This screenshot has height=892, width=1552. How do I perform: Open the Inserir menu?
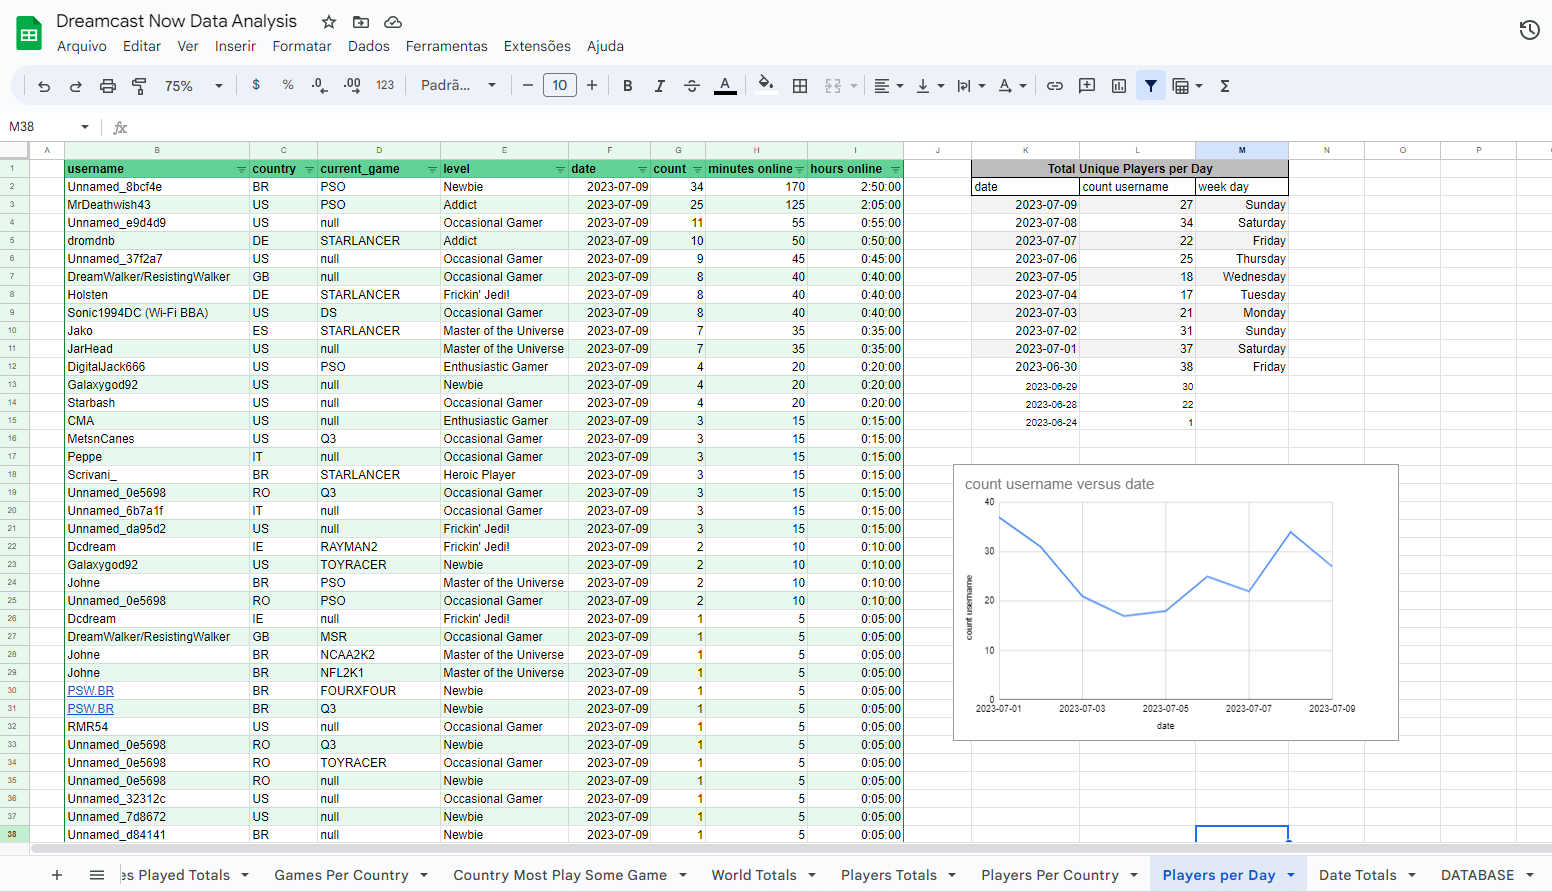click(235, 46)
